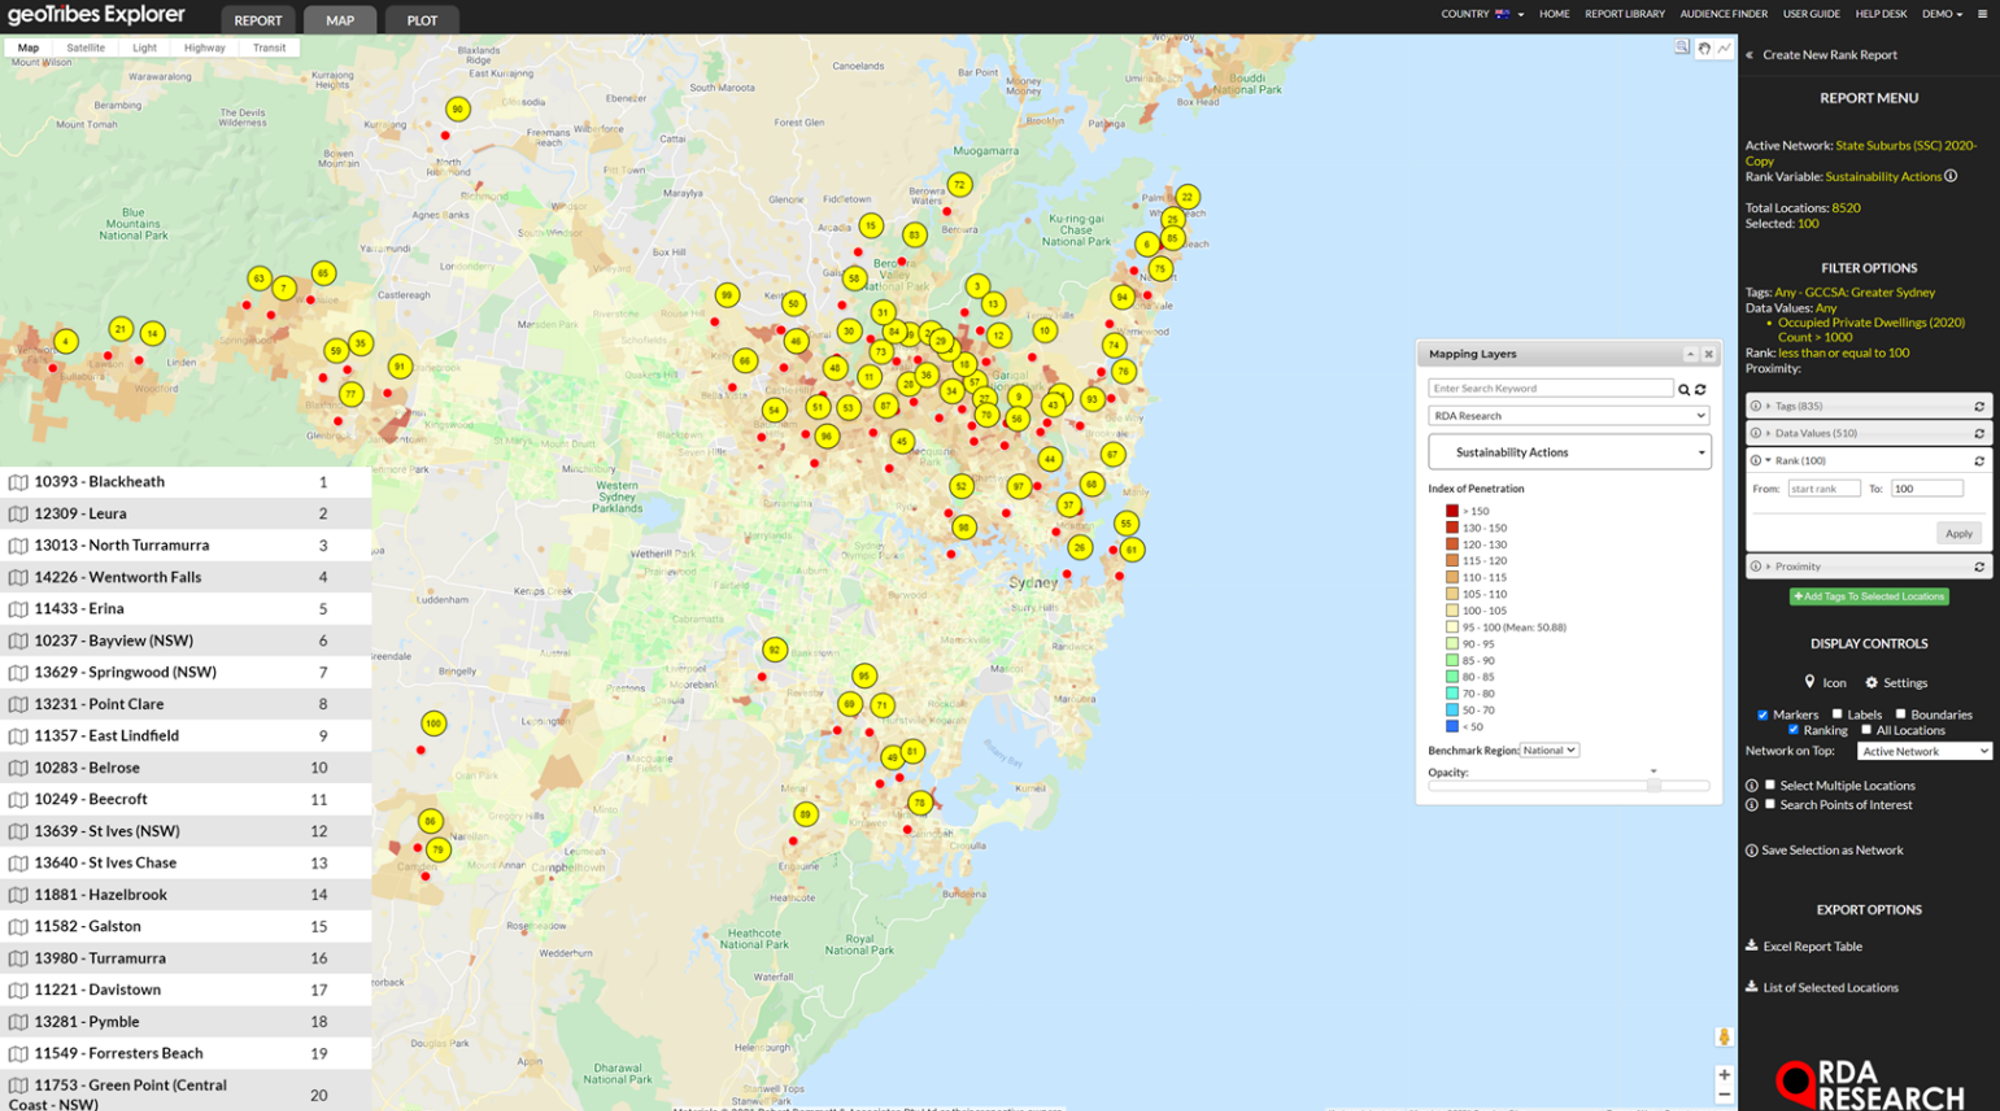
Task: Check Select Multiple Locations option
Action: coord(1770,785)
